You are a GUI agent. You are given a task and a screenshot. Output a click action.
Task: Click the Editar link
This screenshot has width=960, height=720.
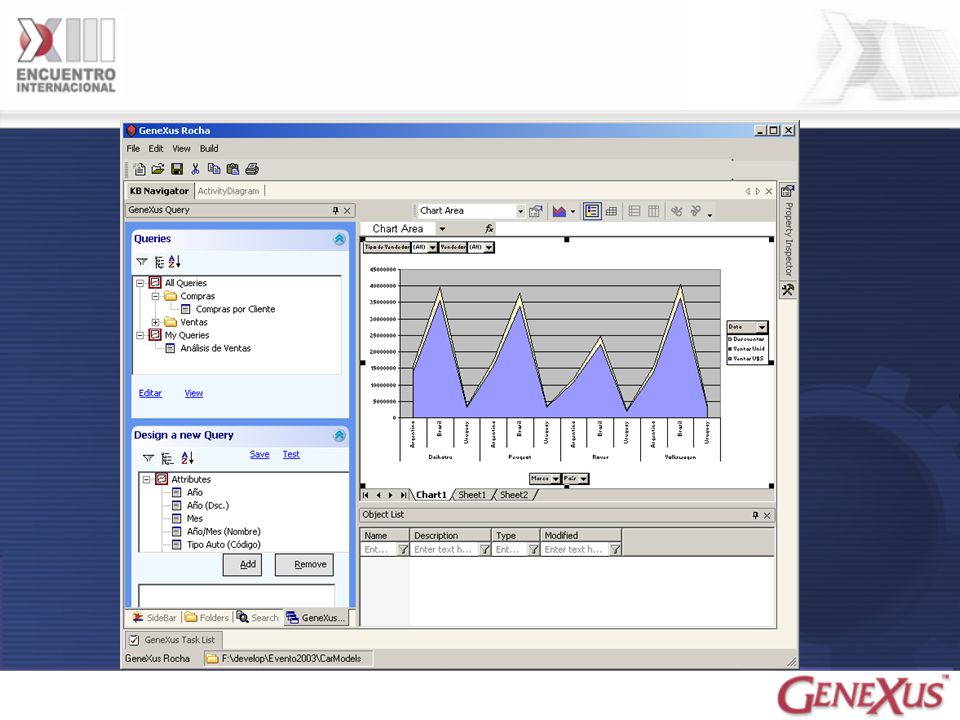coord(150,394)
